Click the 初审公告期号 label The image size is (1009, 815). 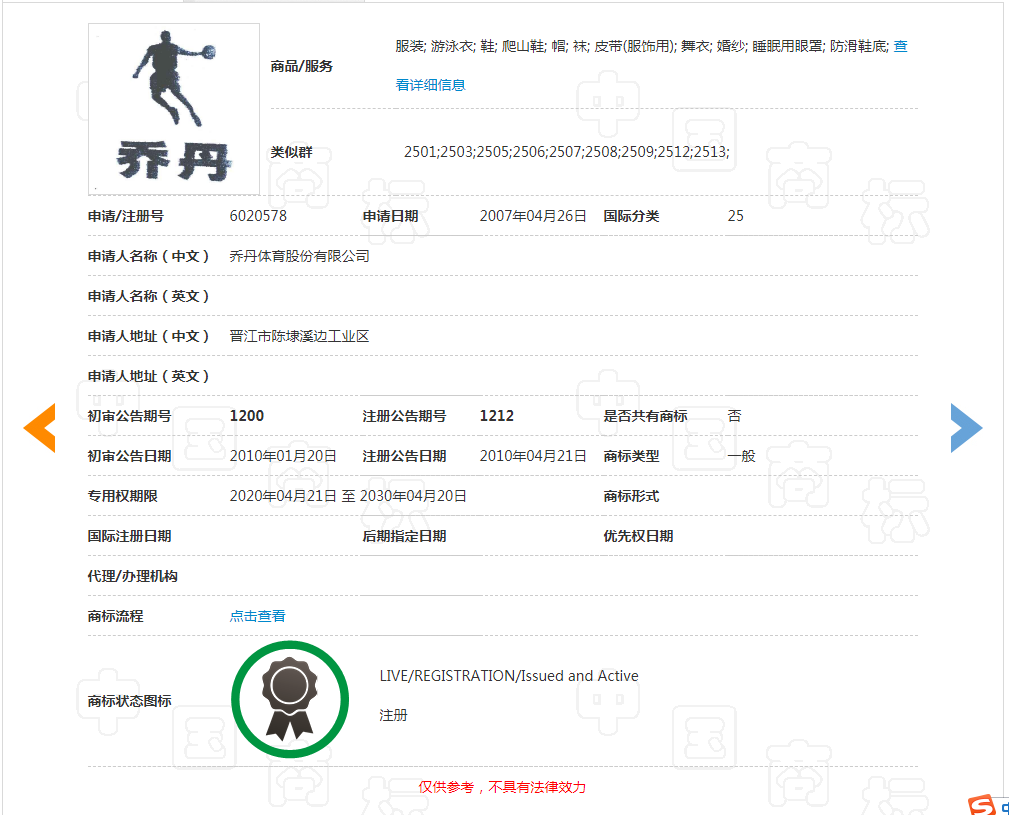click(129, 416)
